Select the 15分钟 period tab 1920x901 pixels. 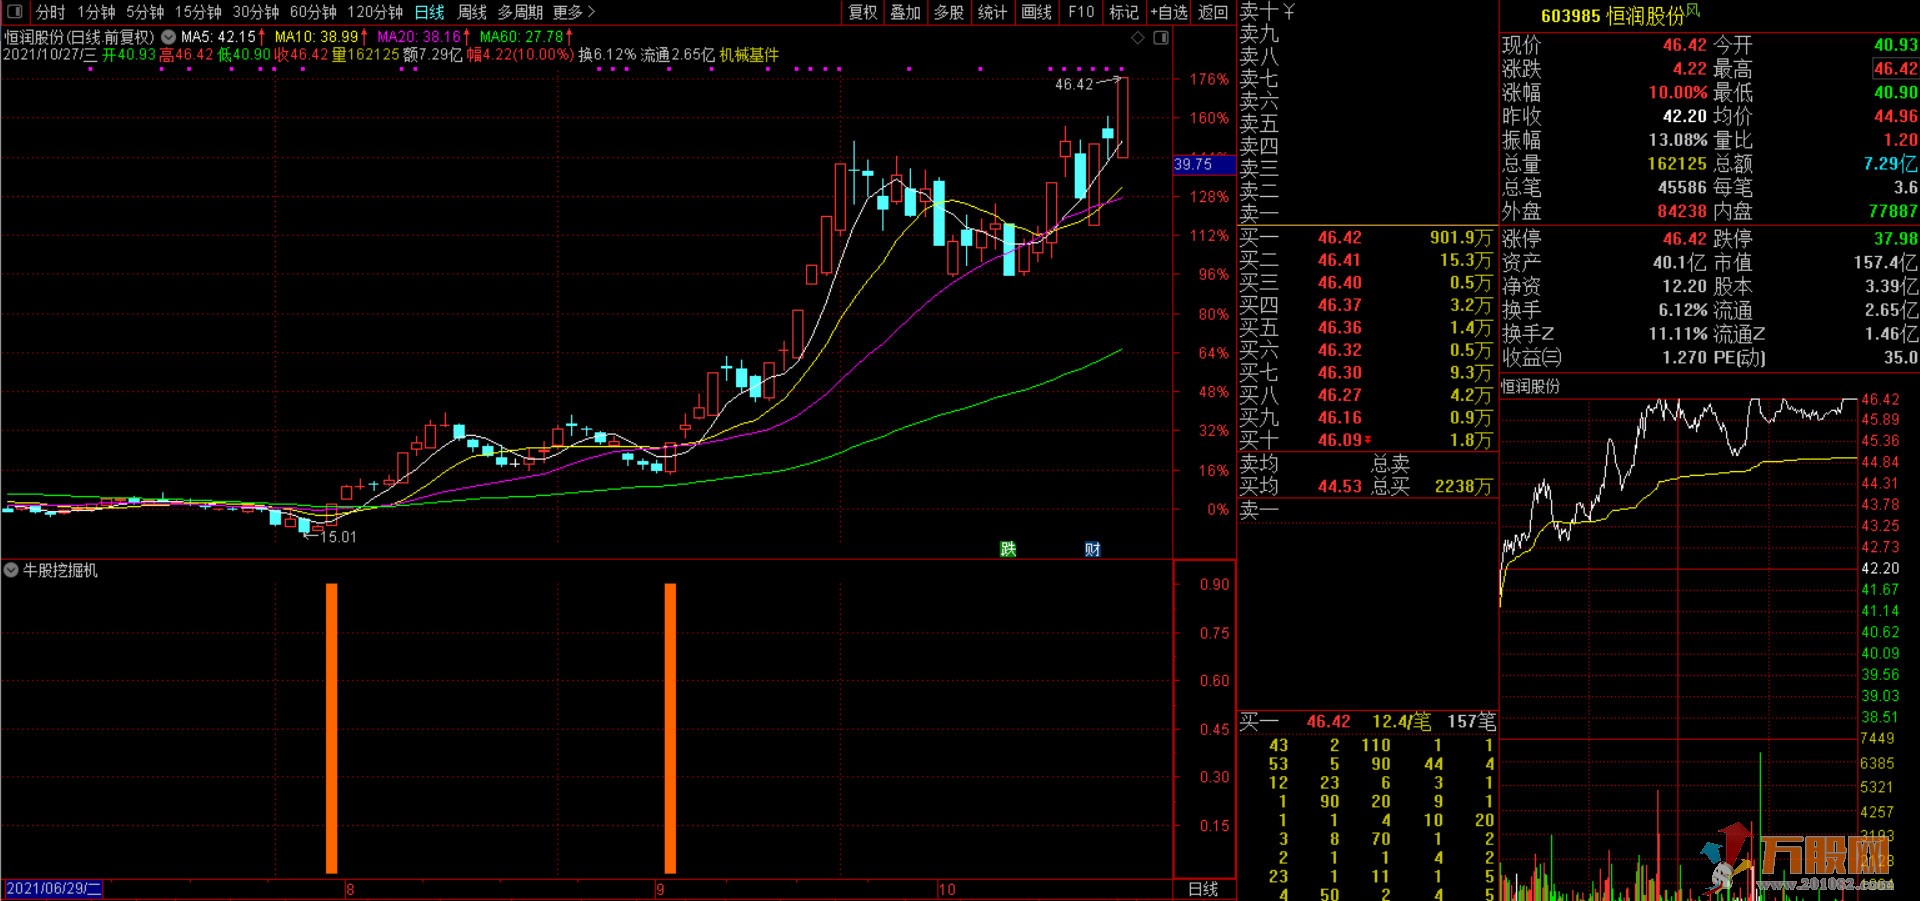[x=198, y=12]
